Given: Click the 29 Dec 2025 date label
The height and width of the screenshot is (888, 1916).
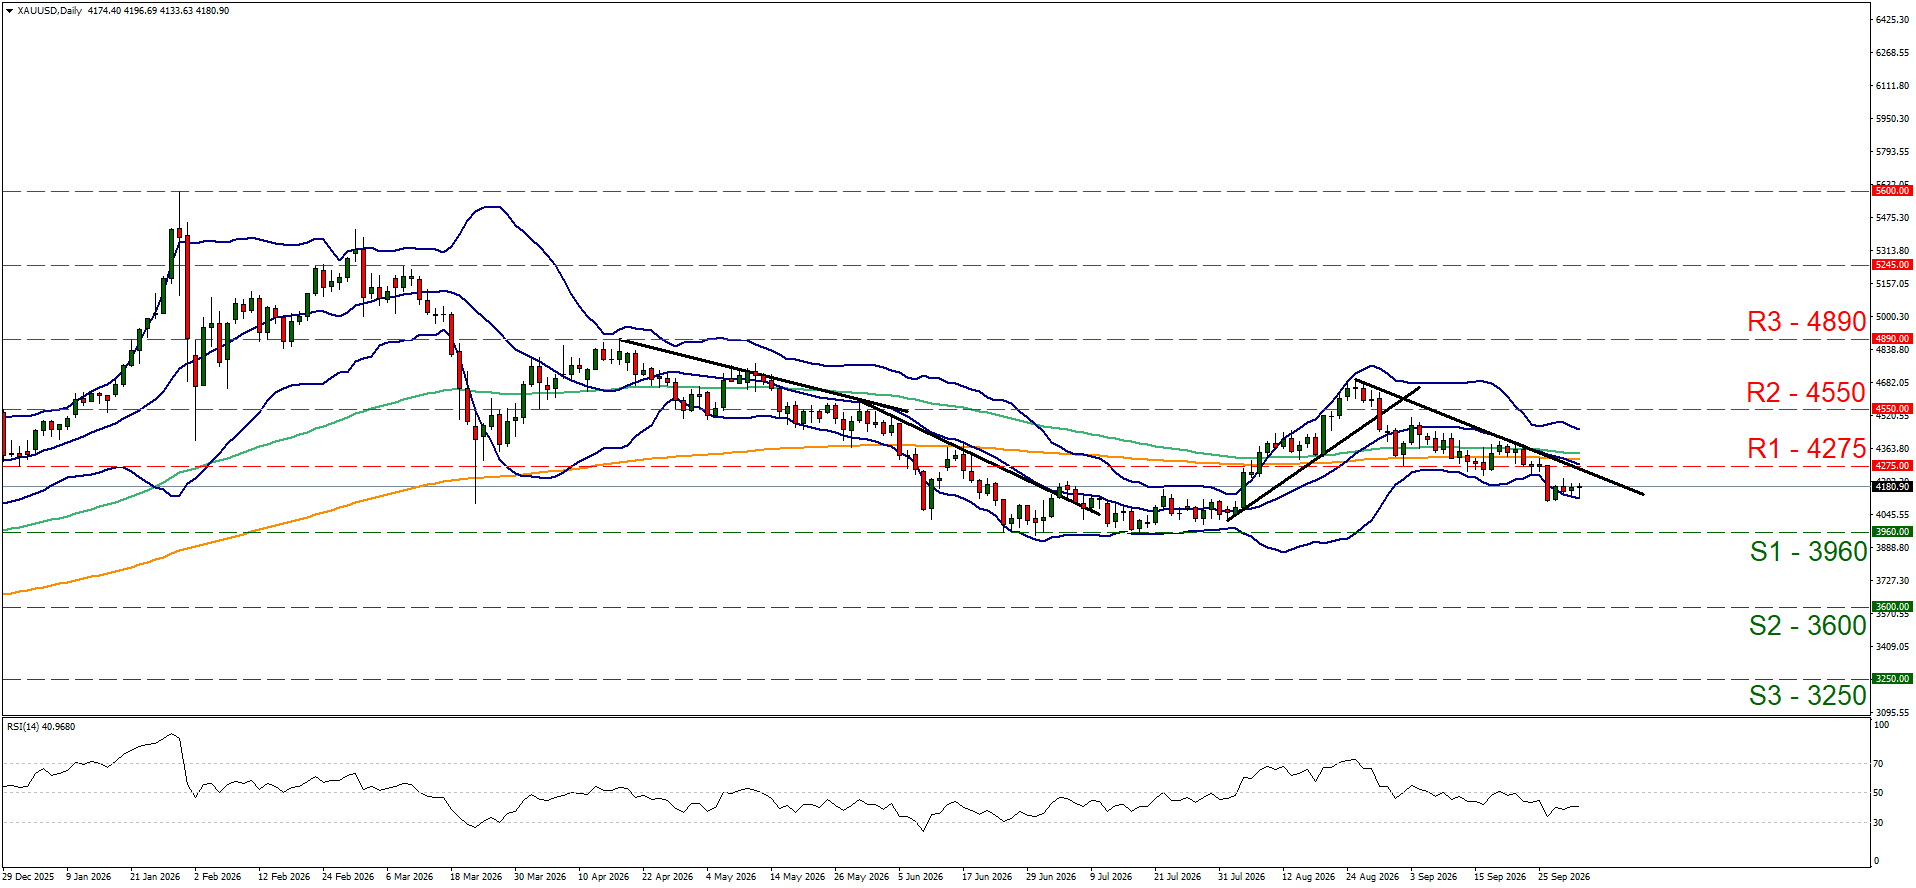Looking at the screenshot, I should [x=28, y=877].
